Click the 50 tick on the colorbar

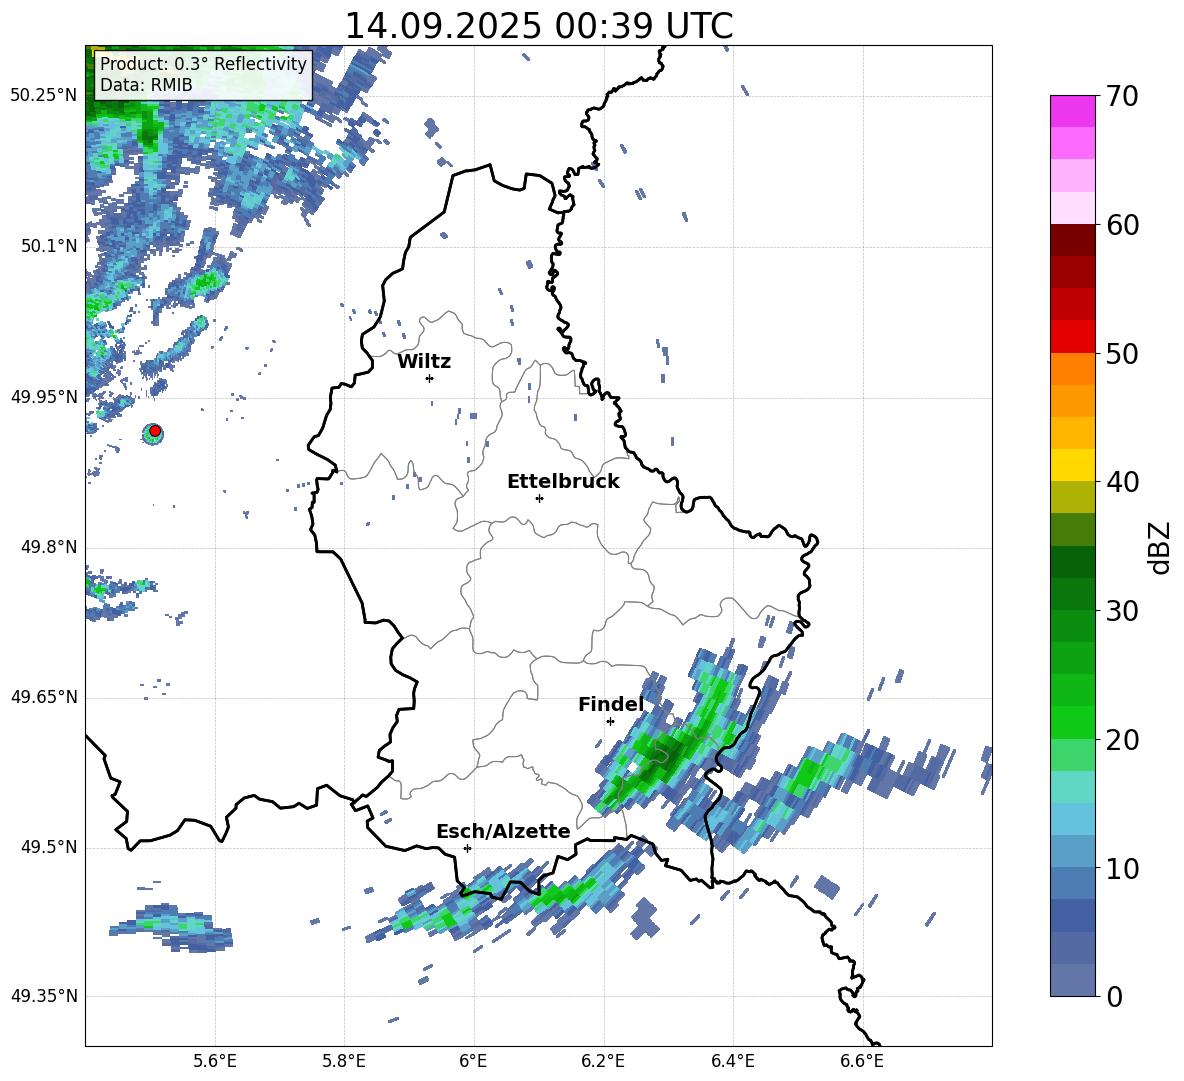click(1122, 353)
